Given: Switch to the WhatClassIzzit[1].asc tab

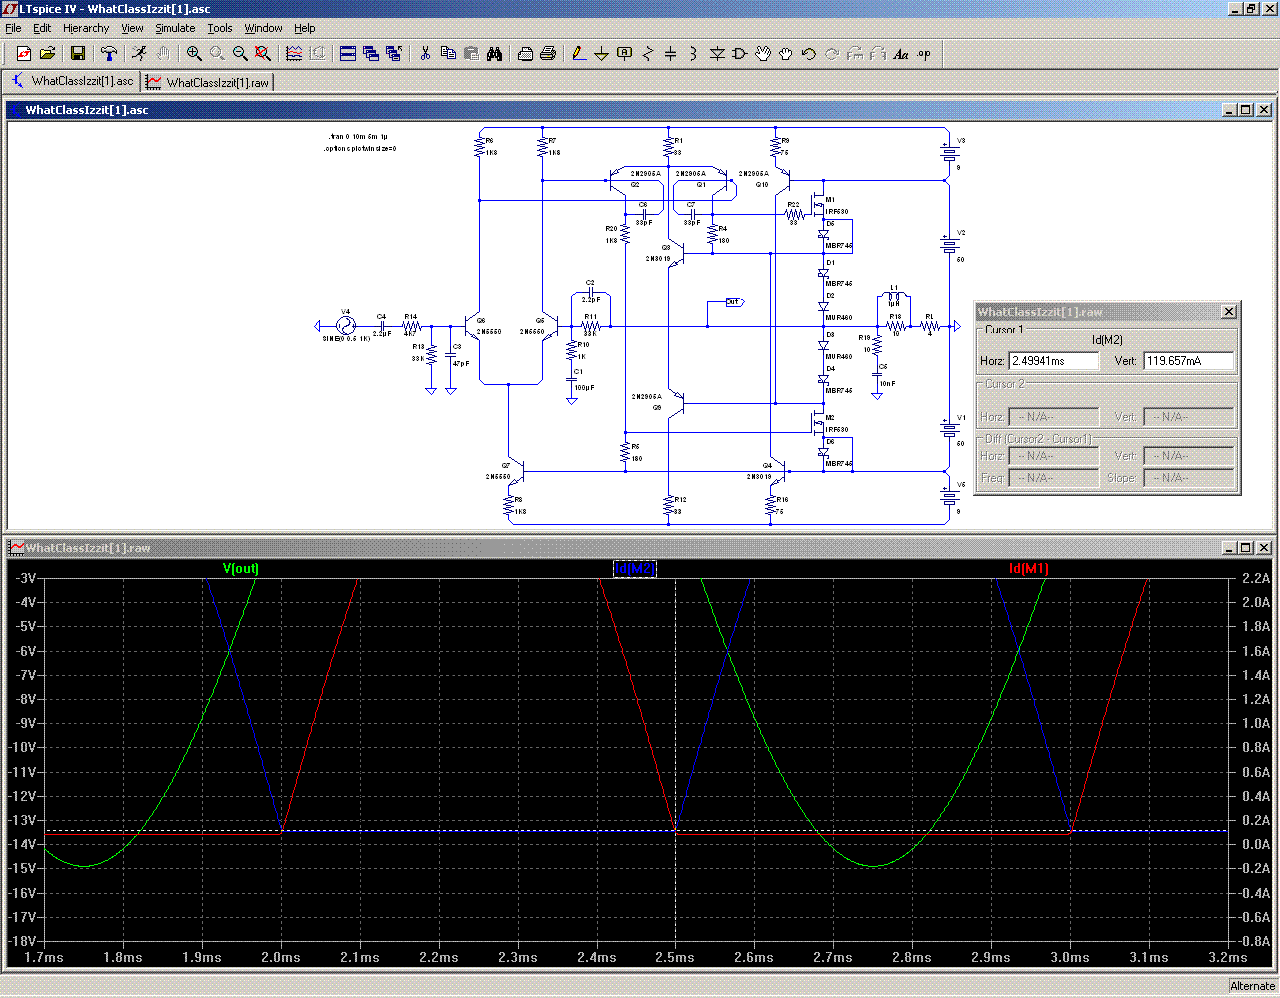Looking at the screenshot, I should click(x=72, y=81).
